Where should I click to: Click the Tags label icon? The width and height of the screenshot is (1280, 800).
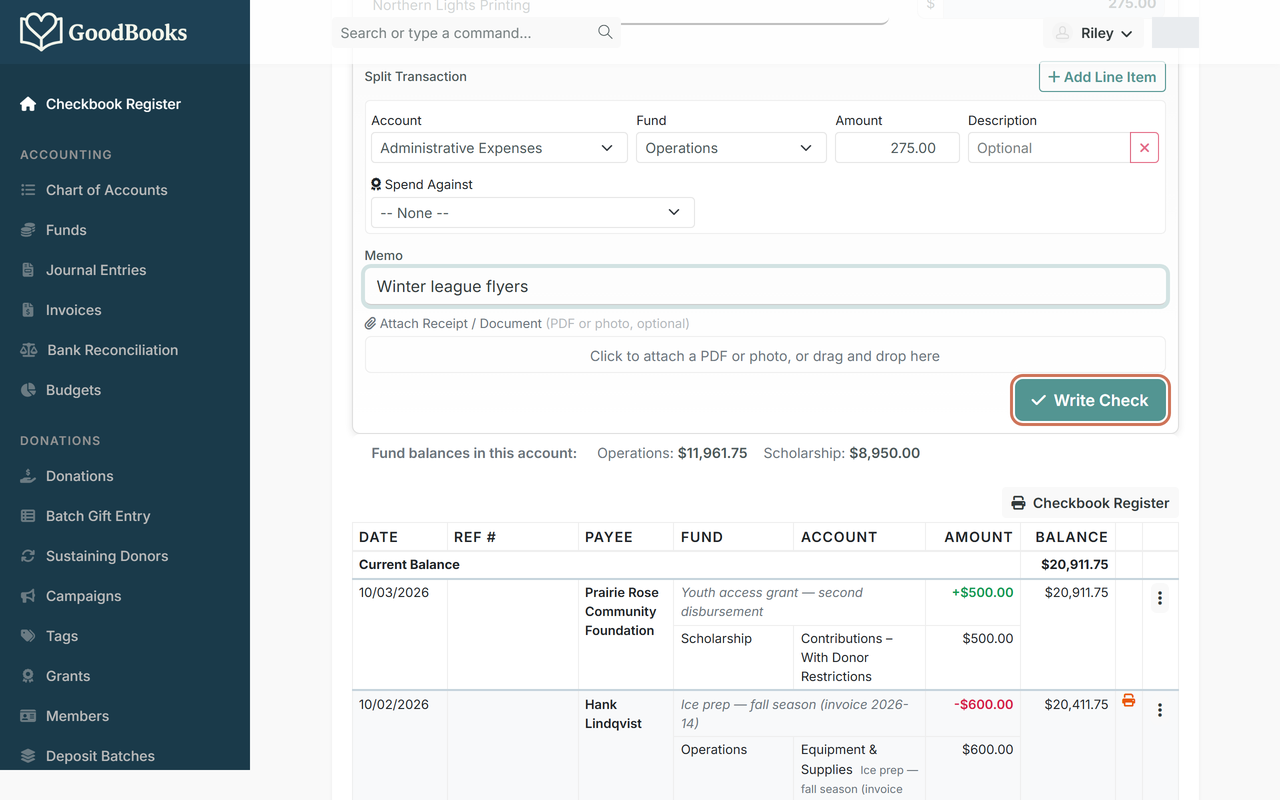28,636
